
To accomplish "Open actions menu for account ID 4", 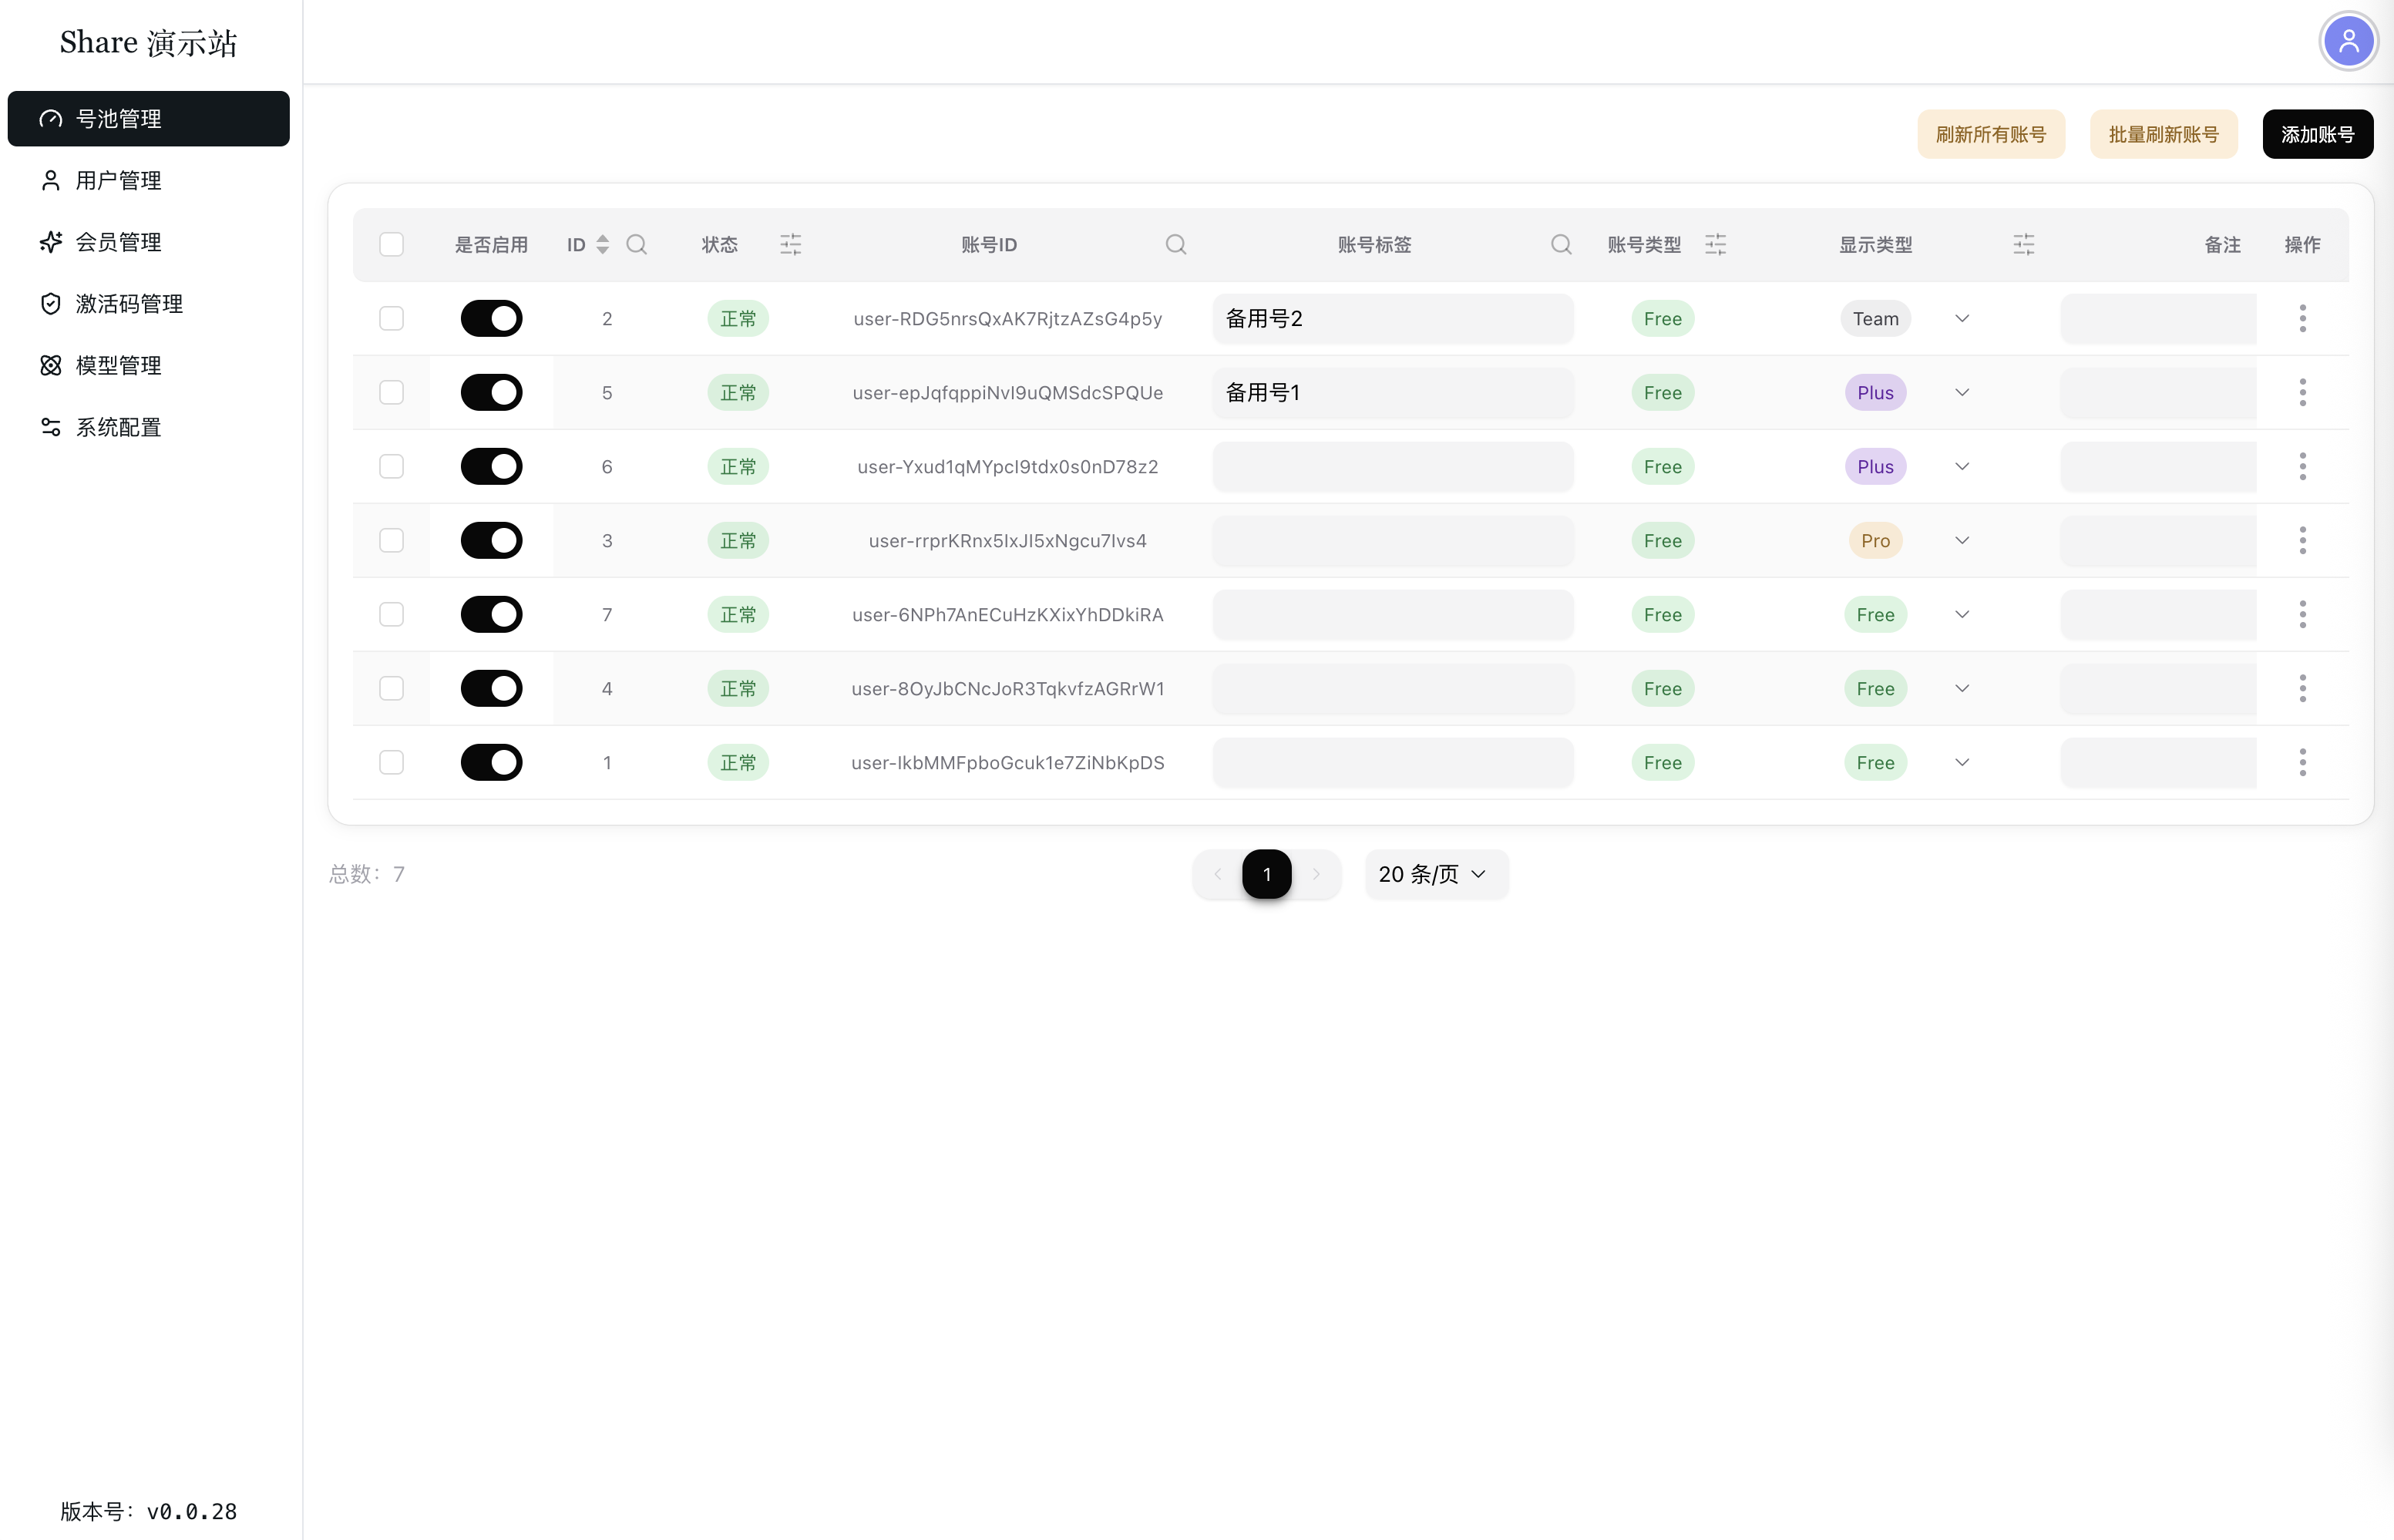I will pos(2302,688).
